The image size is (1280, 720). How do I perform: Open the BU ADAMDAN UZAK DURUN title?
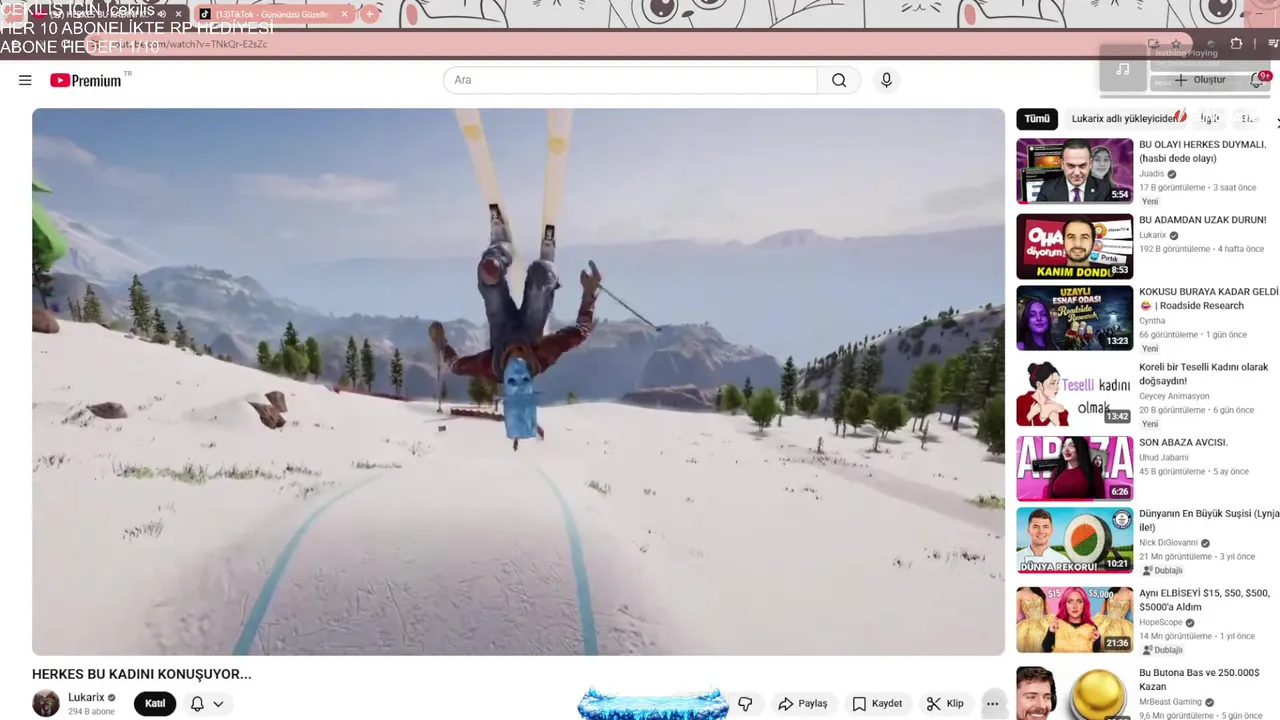1202,220
